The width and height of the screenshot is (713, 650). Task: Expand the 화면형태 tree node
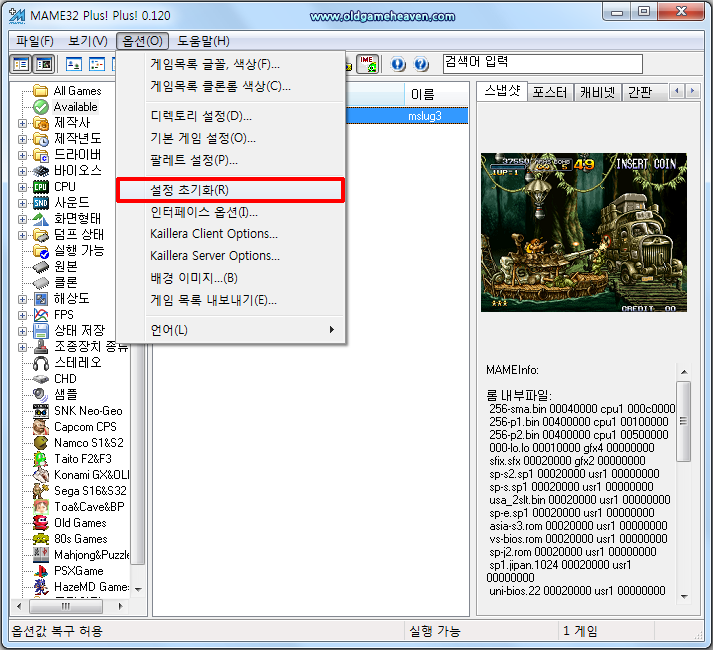[22, 219]
